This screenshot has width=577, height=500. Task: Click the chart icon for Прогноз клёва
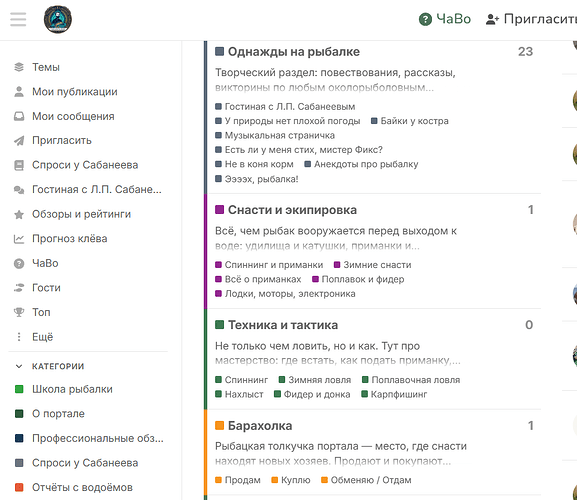click(x=19, y=239)
